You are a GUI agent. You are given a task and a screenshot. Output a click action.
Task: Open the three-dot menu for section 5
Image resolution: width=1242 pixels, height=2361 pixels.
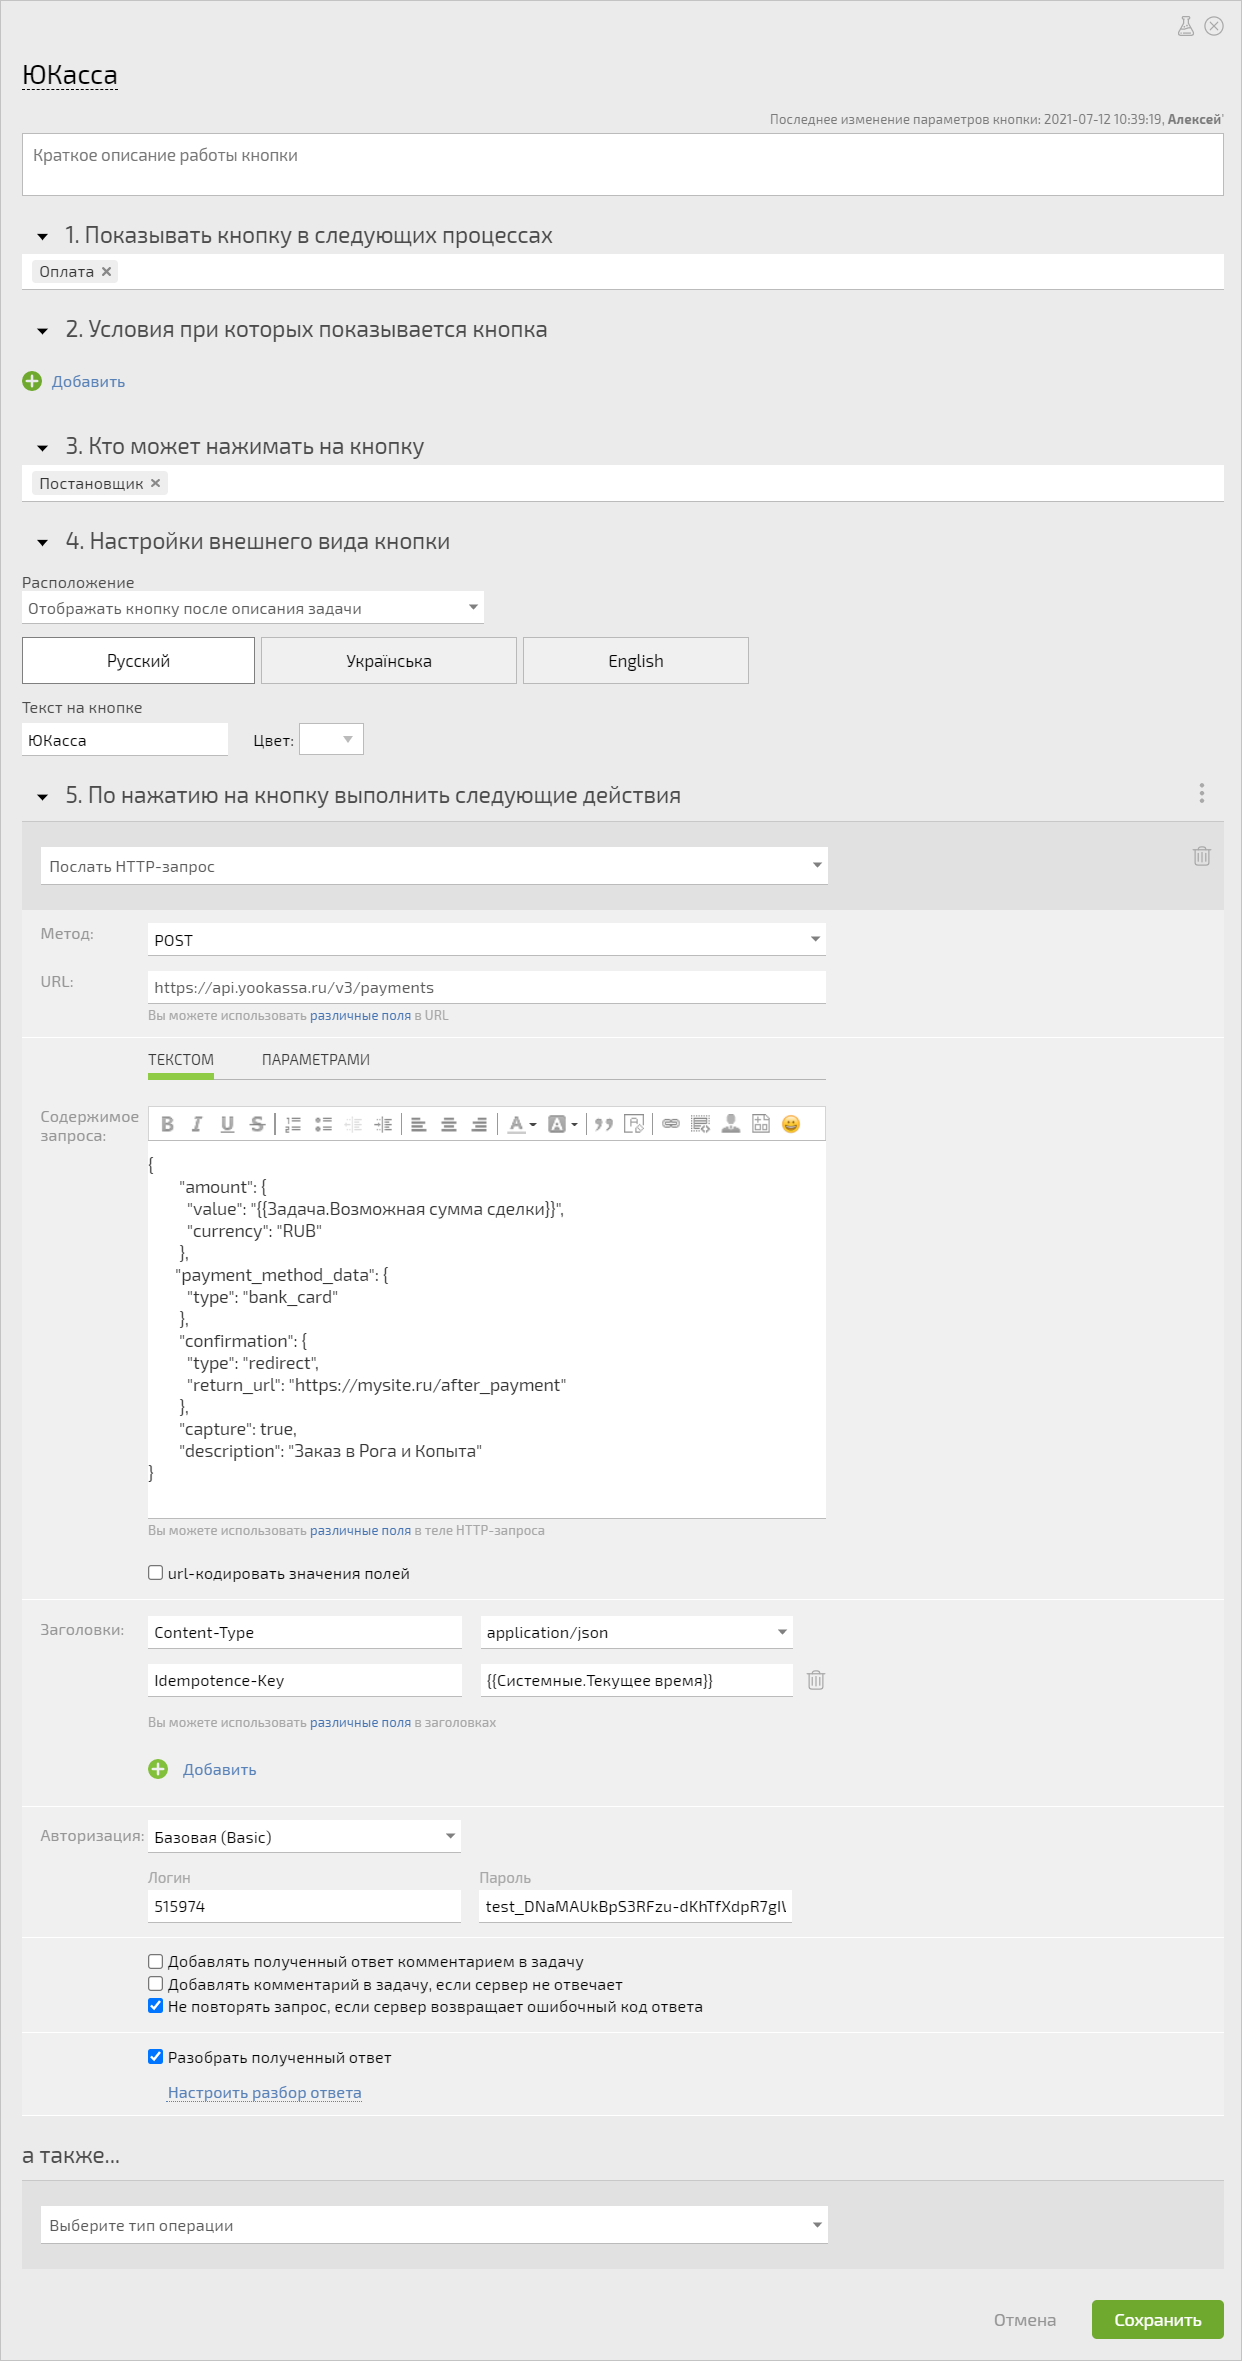pos(1202,793)
